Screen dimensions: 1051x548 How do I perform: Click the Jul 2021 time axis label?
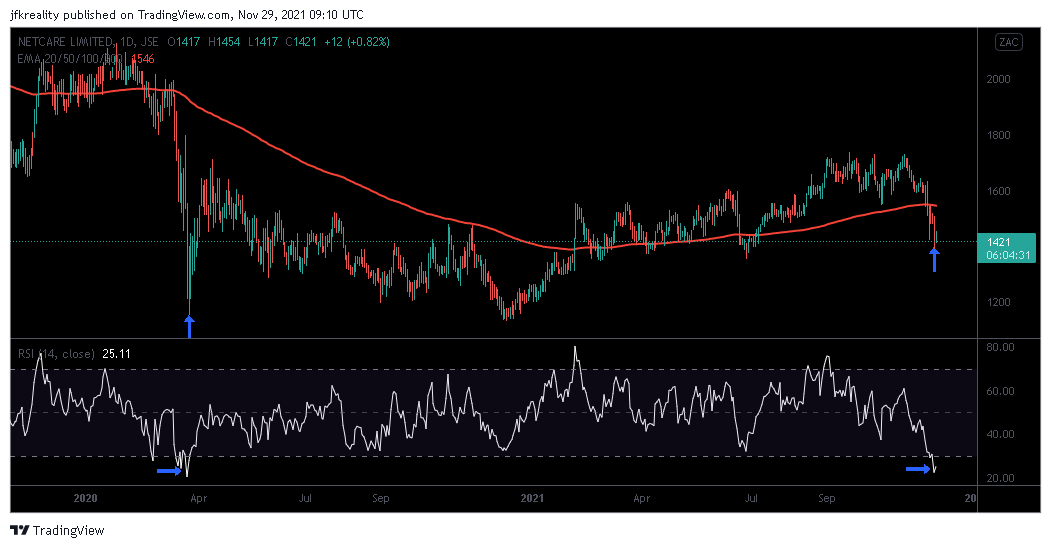pos(751,498)
